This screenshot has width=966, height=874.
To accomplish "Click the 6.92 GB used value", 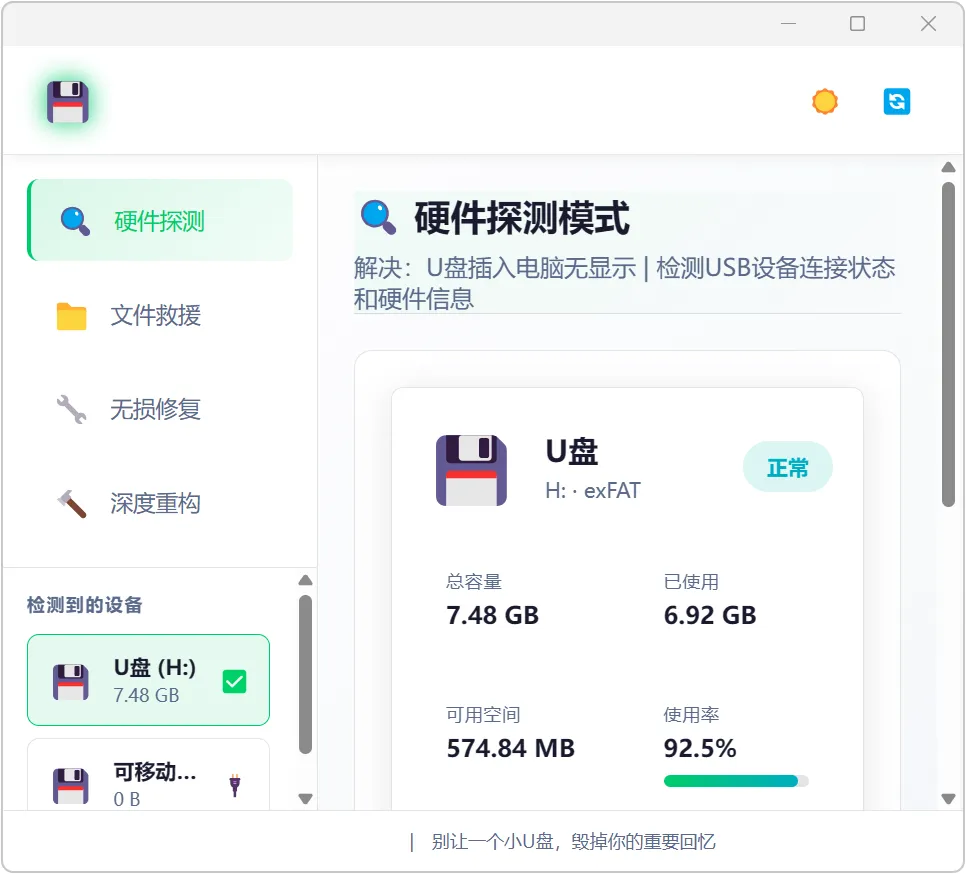I will click(x=710, y=615).
